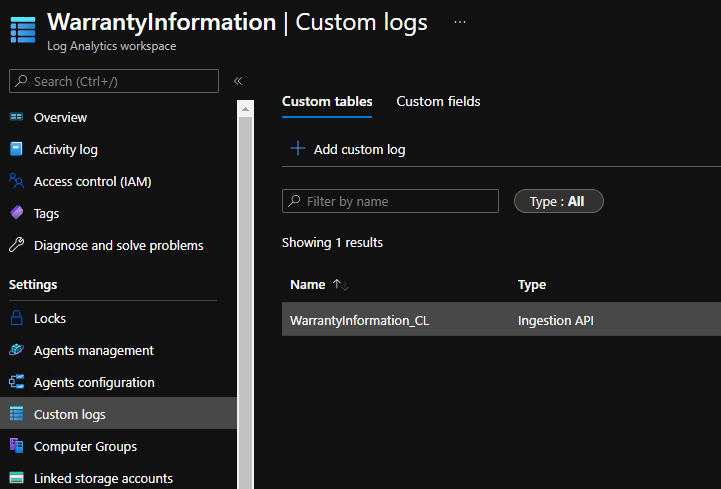Open the Computer Groups icon
This screenshot has width=721, height=489.
[x=16, y=446]
